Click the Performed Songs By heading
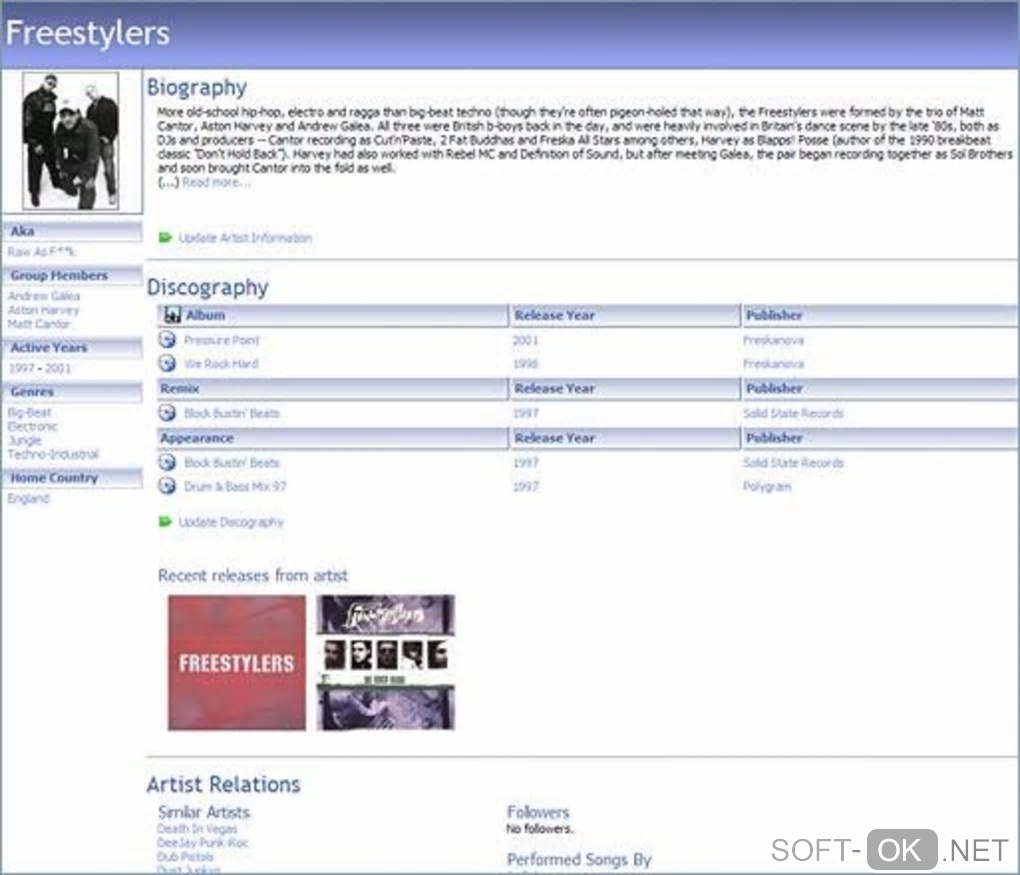 pos(579,859)
